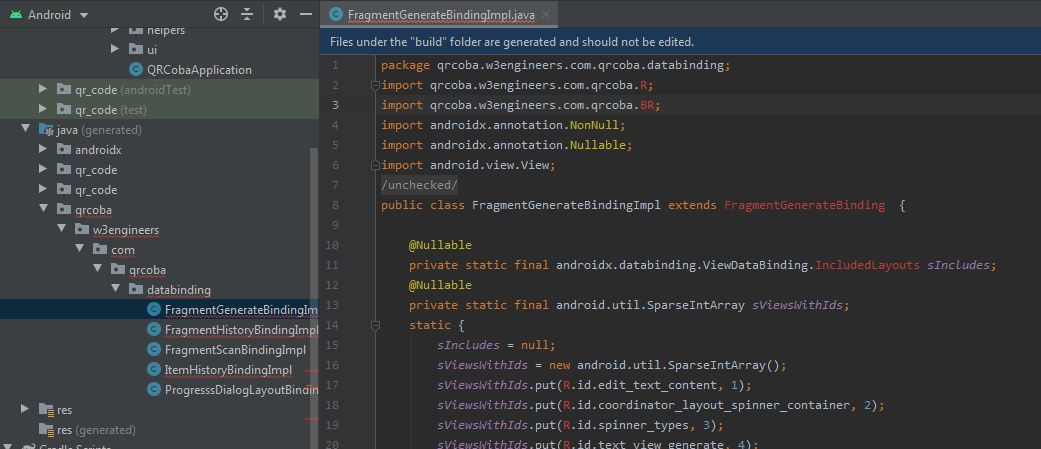Image resolution: width=1041 pixels, height=449 pixels.
Task: Fold the static block at line 14
Action: point(375,325)
